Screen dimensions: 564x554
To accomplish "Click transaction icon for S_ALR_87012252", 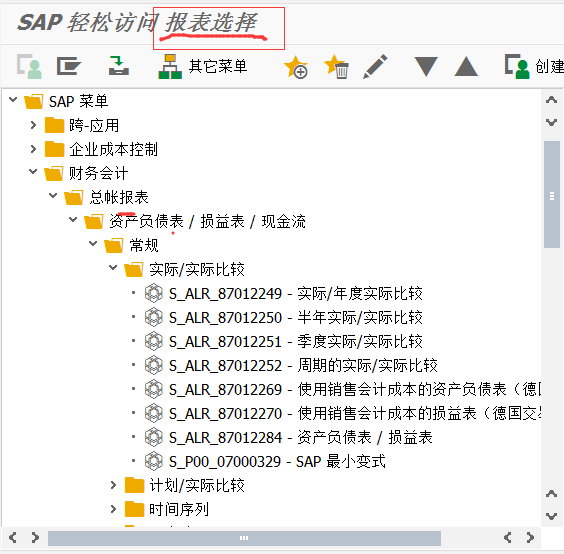I will [x=154, y=365].
